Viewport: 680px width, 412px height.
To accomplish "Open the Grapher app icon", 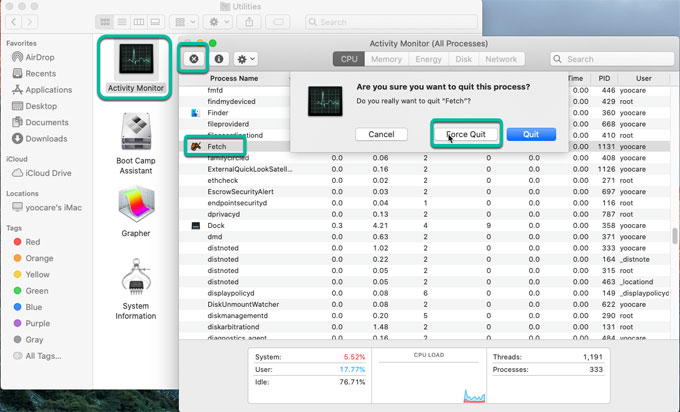I will [x=136, y=212].
